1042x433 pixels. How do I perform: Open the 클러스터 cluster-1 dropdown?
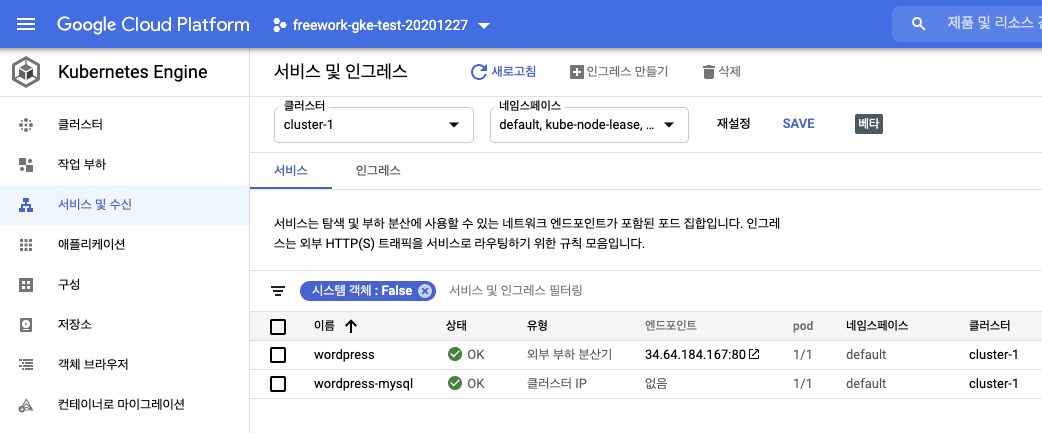pyautogui.click(x=373, y=125)
